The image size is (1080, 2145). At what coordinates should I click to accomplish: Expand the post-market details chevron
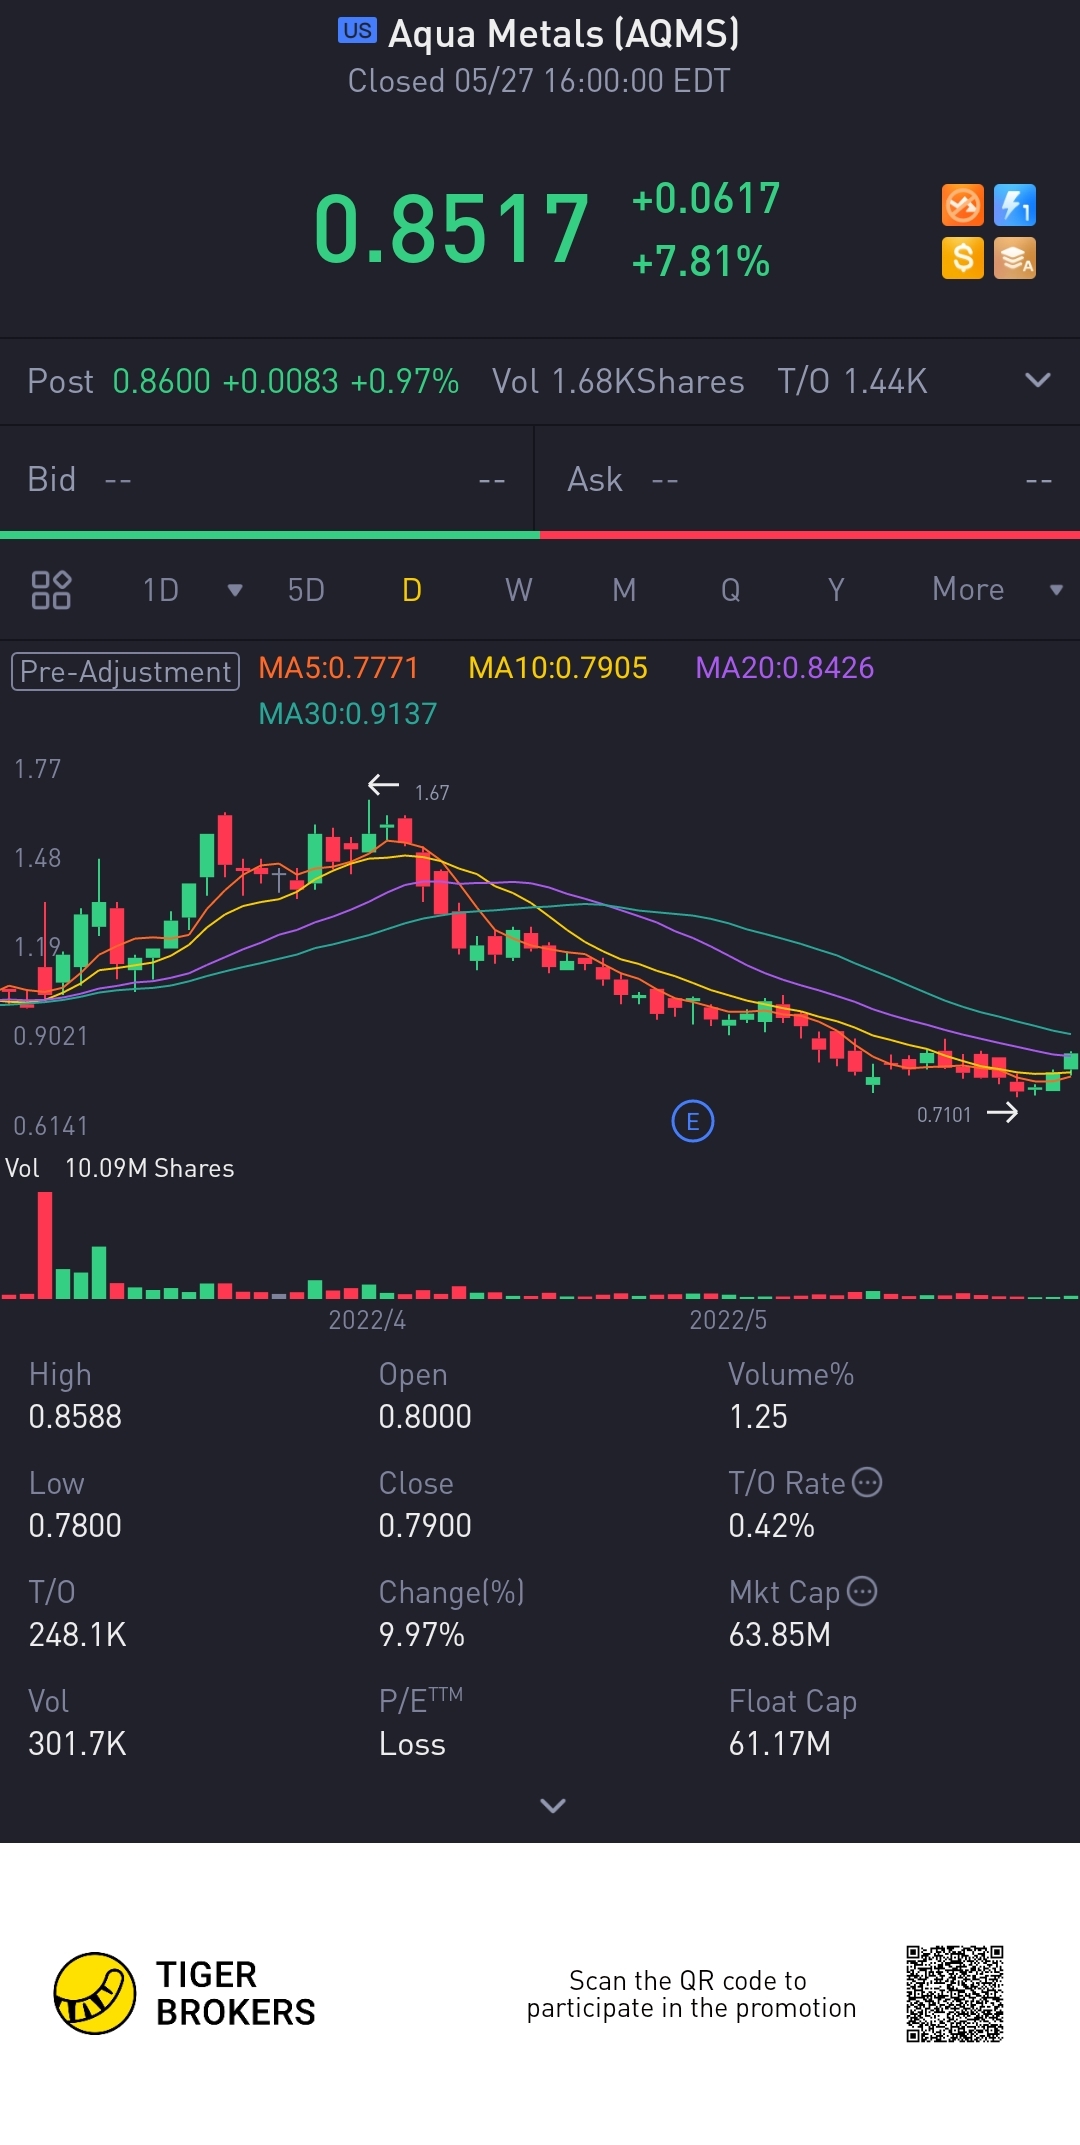[1038, 380]
